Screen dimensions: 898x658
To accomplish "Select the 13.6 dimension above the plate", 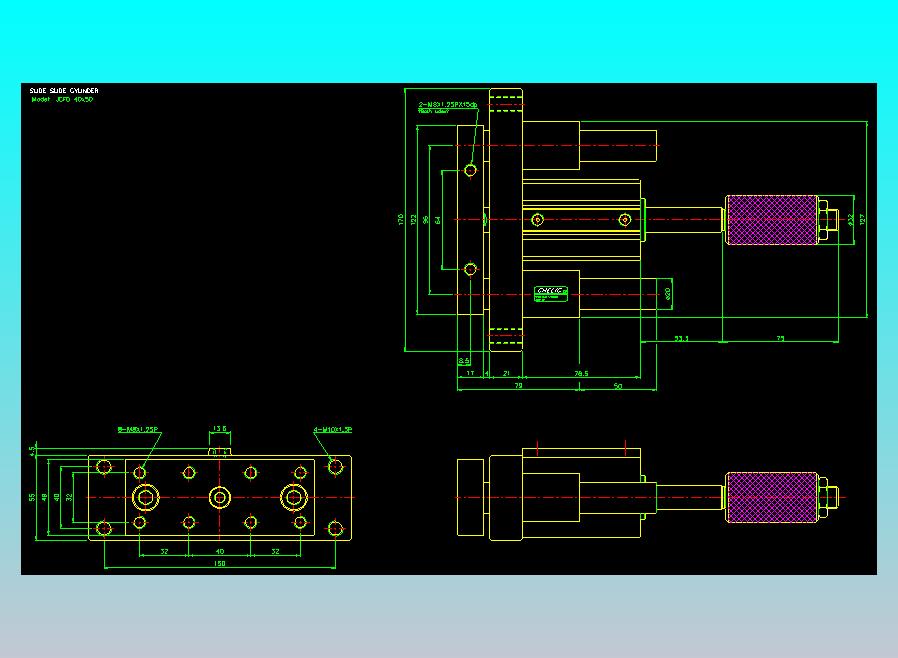I will point(220,428).
